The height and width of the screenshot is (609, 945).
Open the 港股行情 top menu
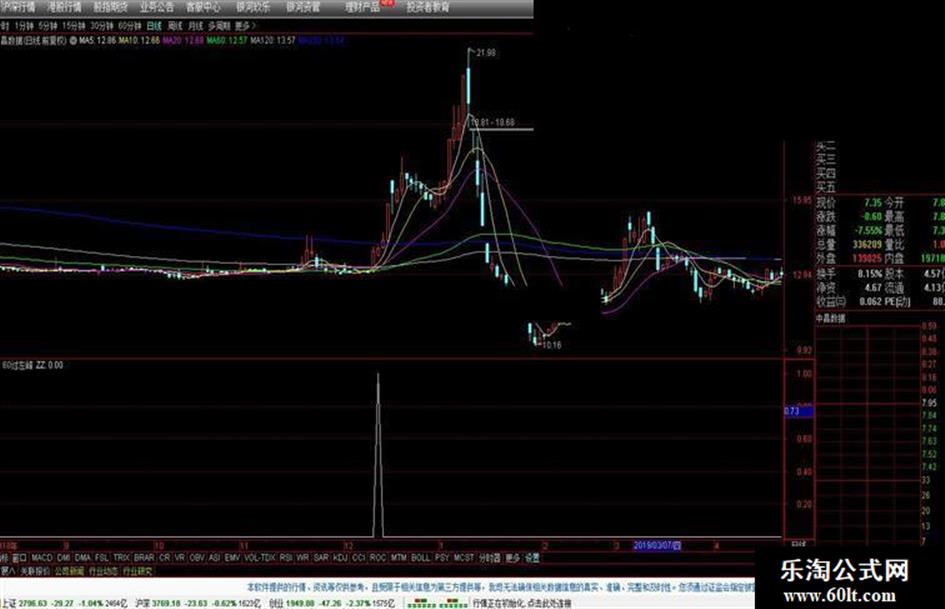[x=64, y=7]
